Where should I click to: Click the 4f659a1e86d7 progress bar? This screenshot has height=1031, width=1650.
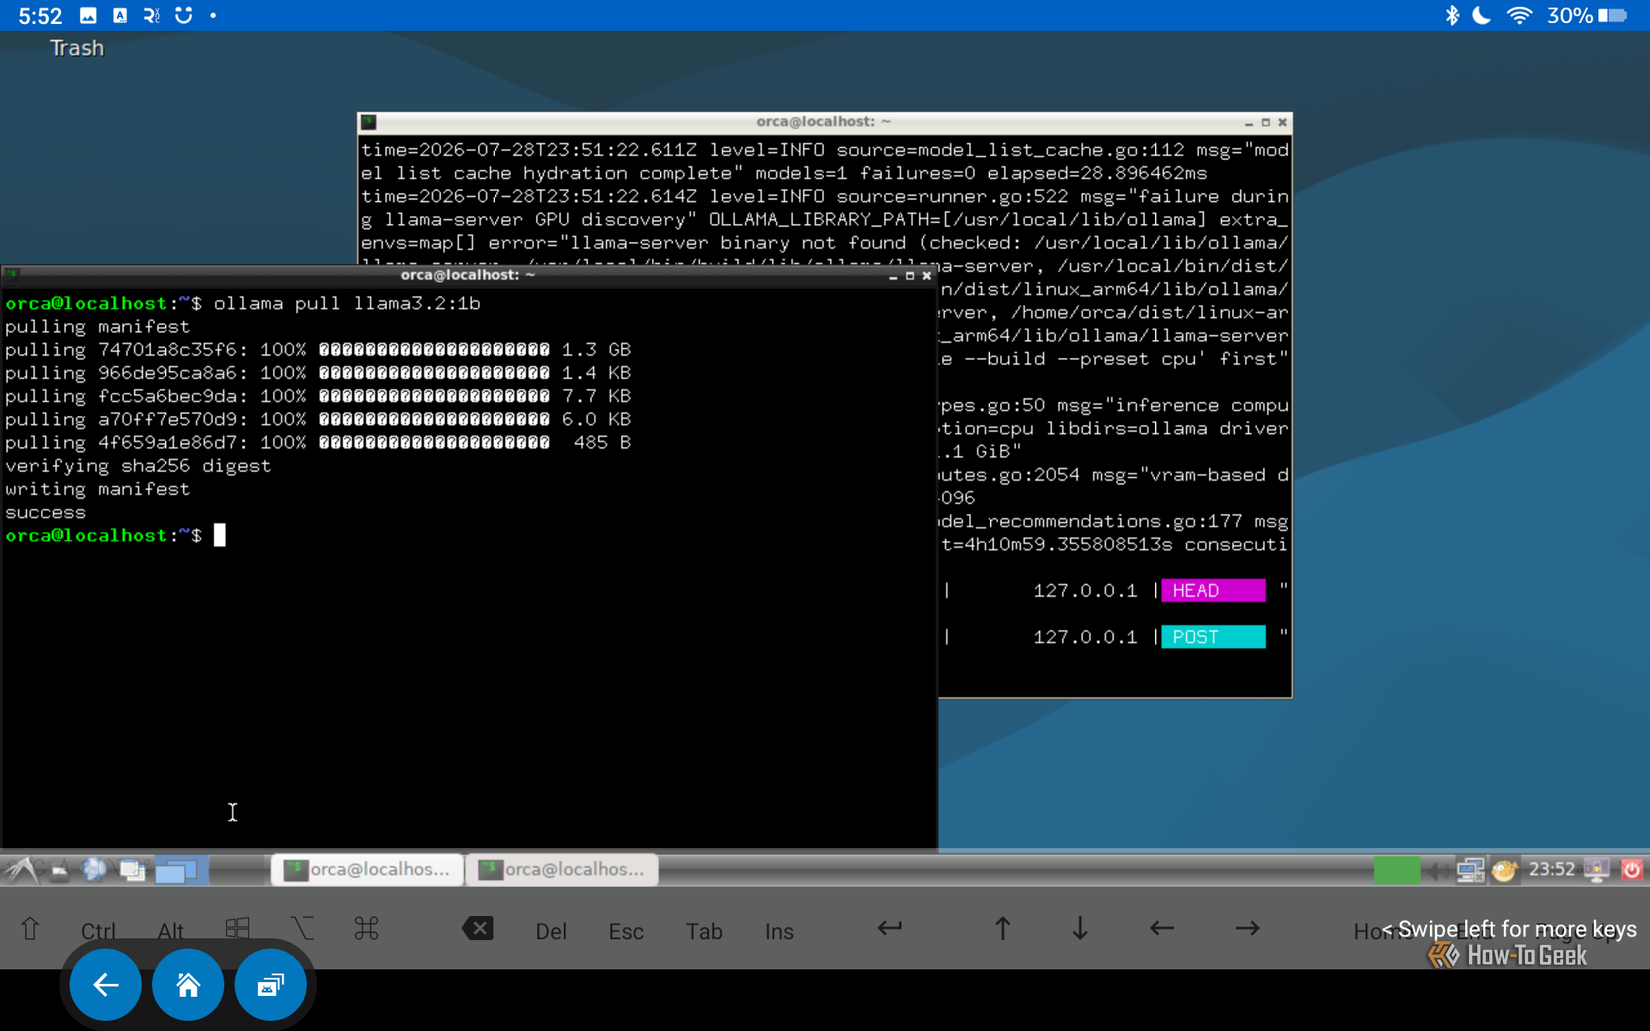click(434, 443)
